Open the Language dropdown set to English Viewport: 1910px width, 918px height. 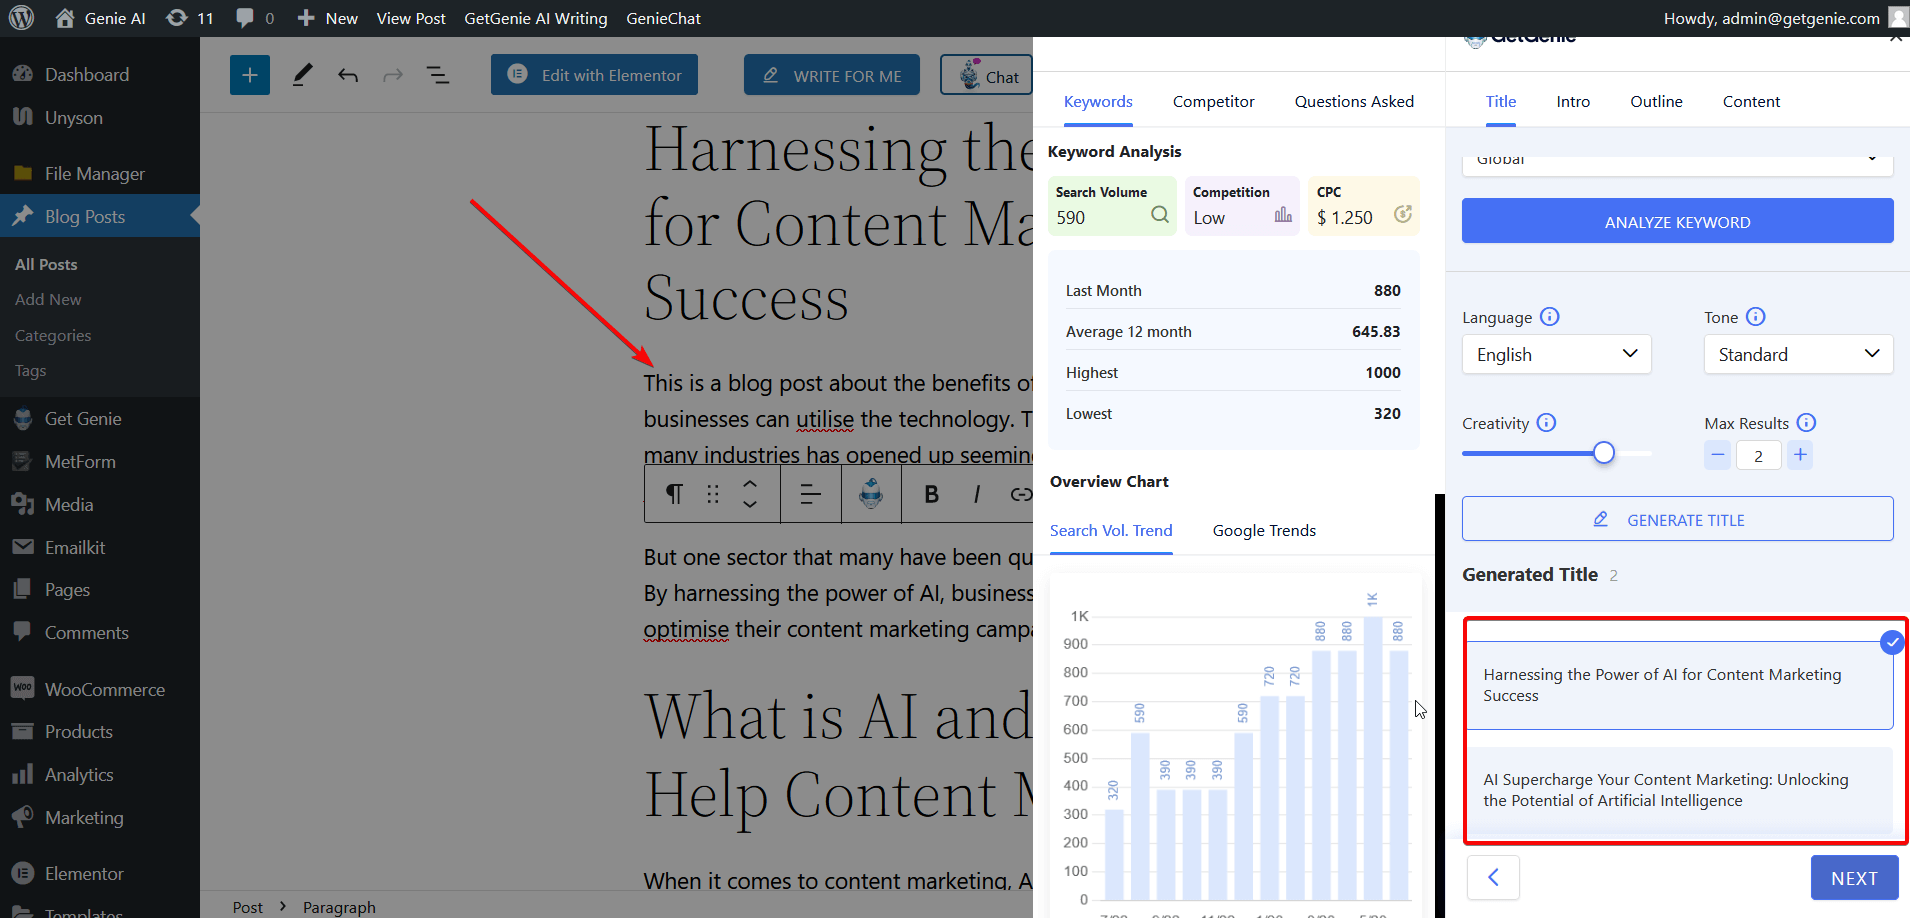click(x=1556, y=354)
